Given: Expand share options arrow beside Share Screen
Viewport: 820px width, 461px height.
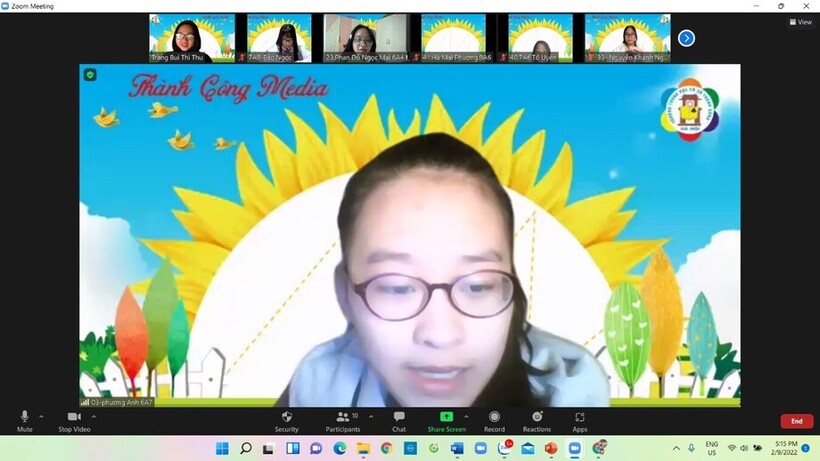Looking at the screenshot, I should click(x=466, y=416).
